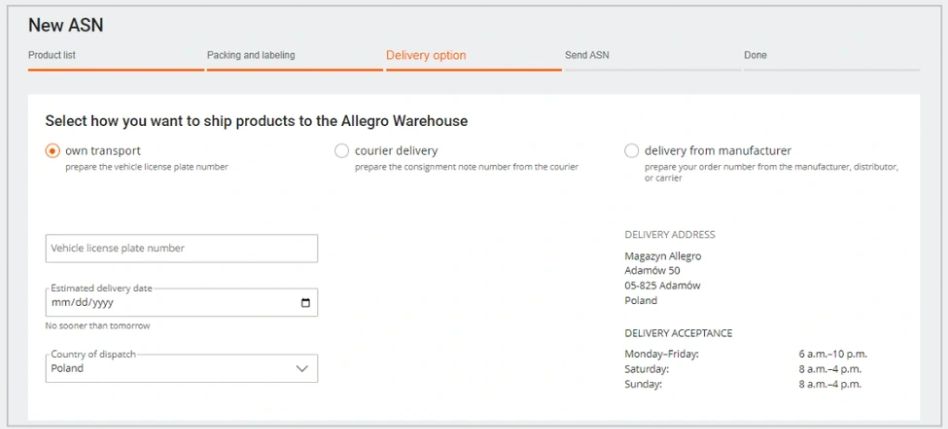Select the Delivery option step
This screenshot has height=429, width=948.
click(426, 55)
